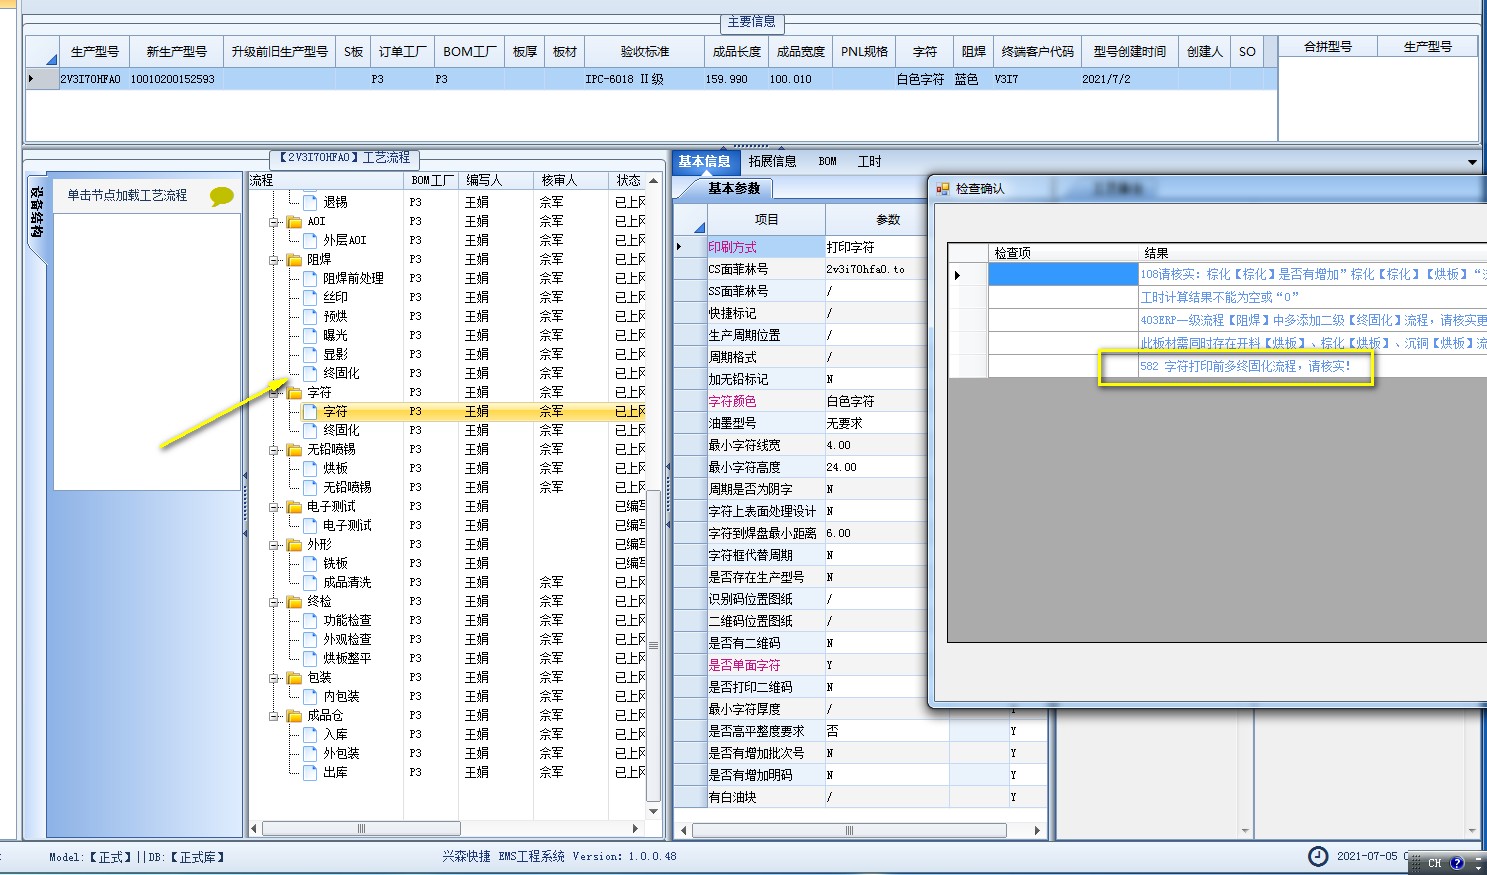Collapse the 成品仓 tree node
The image size is (1487, 875).
274,715
